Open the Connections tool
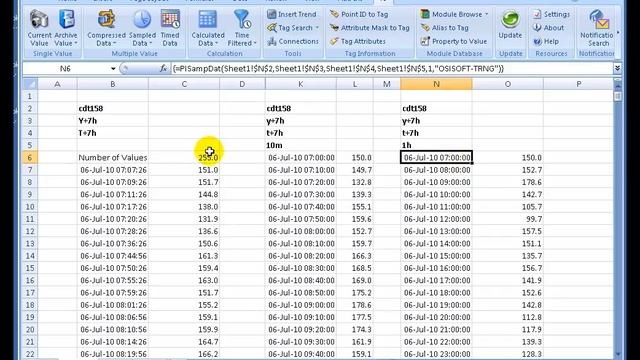Viewport: 640px width, 360px height. click(293, 41)
